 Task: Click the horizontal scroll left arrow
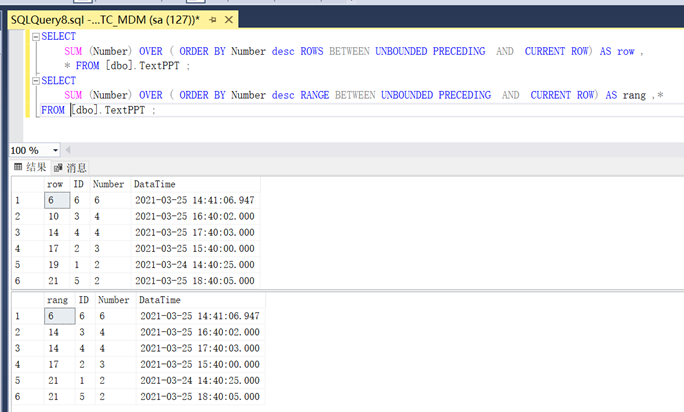point(68,150)
